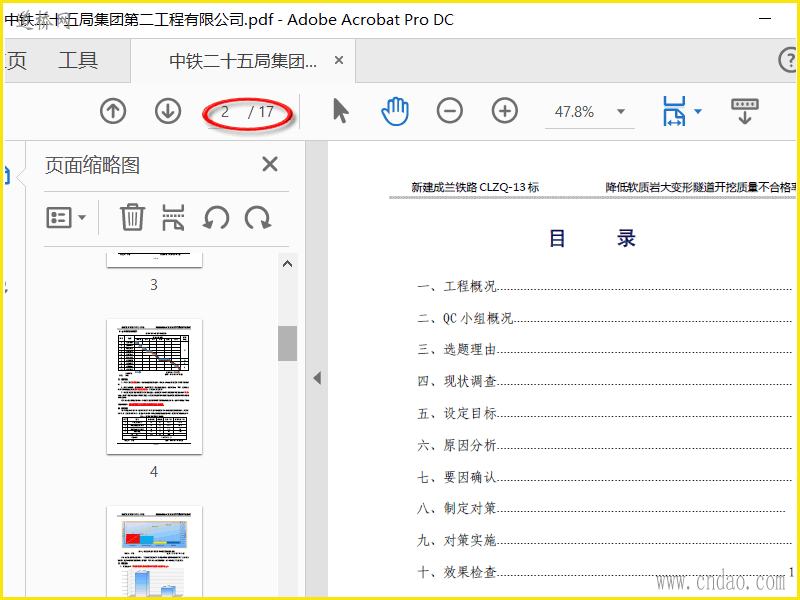Click the thumbnail panel page-layout icon
The image size is (800, 600).
(x=173, y=218)
